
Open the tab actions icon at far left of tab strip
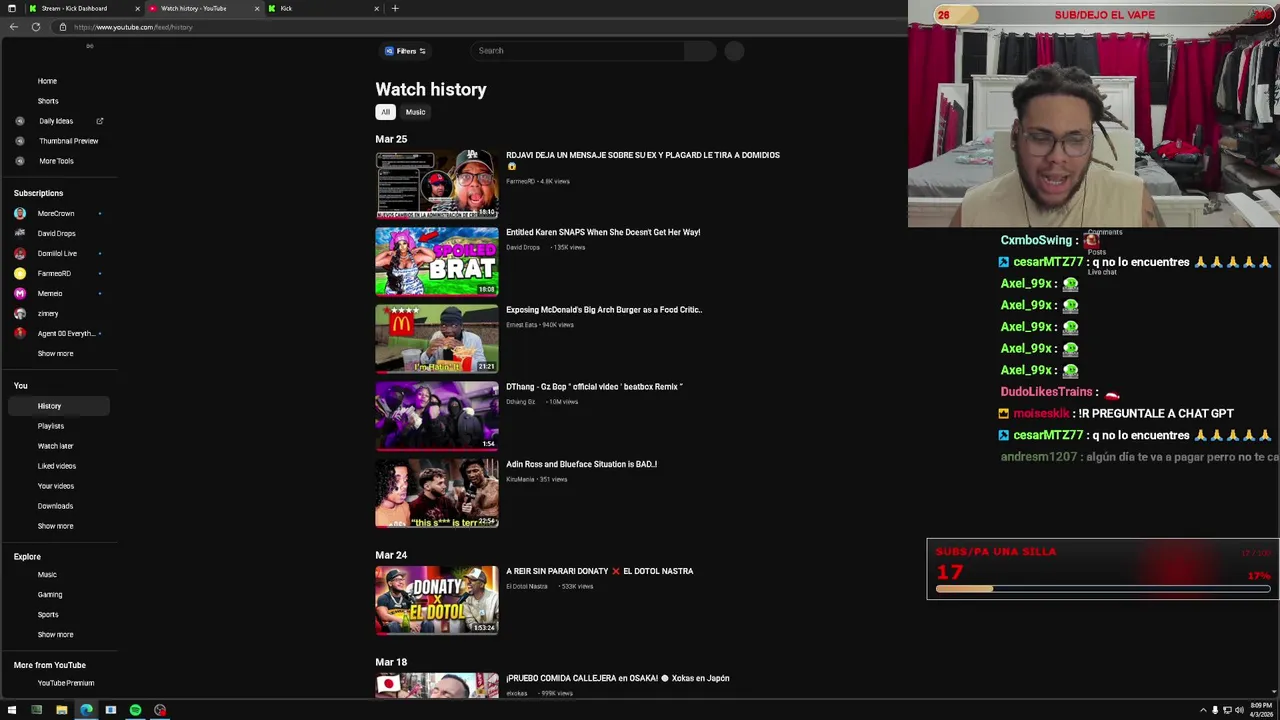coord(11,8)
